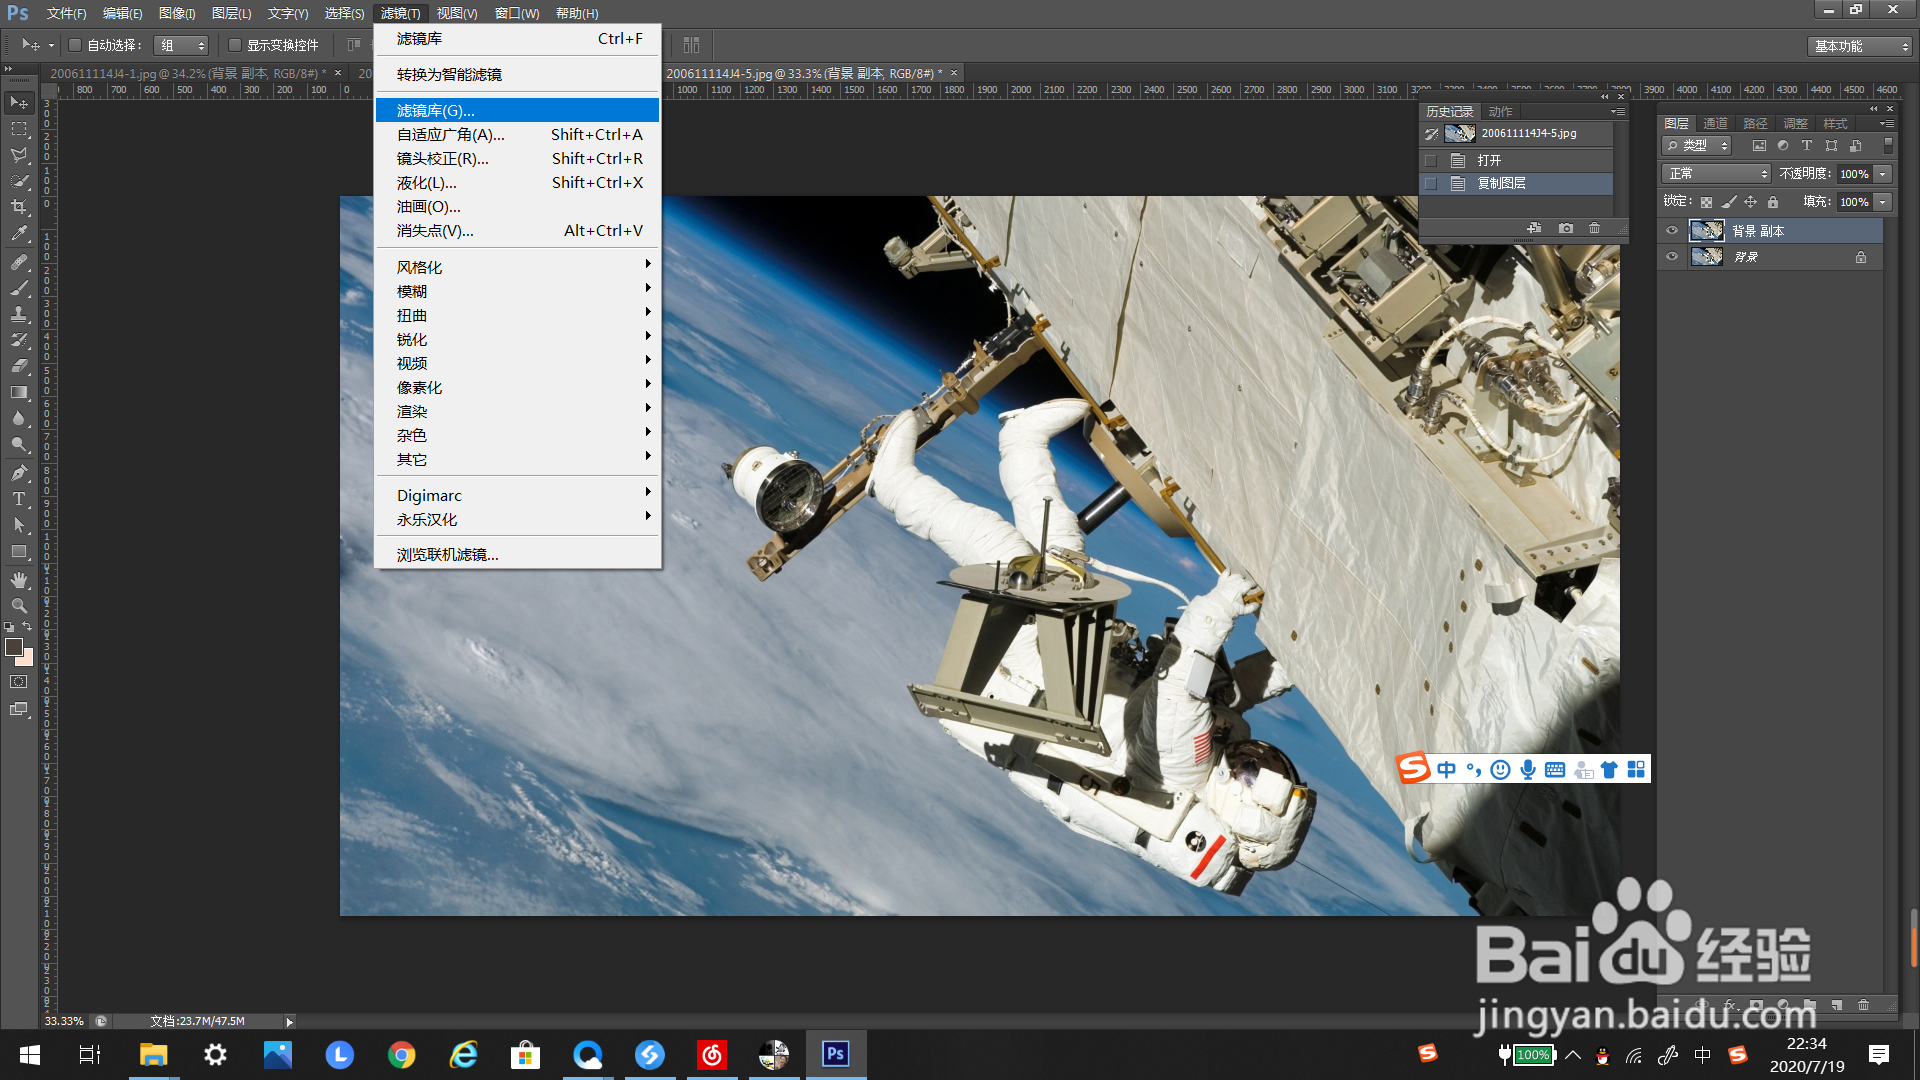Open the 正常 blend mode dropdown
Screen dimensions: 1920x1080
click(x=1716, y=174)
